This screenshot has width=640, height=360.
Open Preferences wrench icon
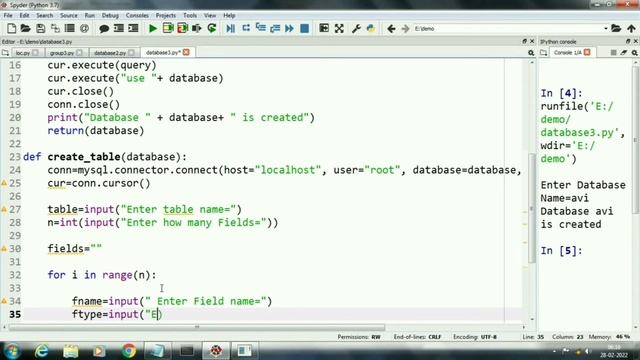pos(356,29)
